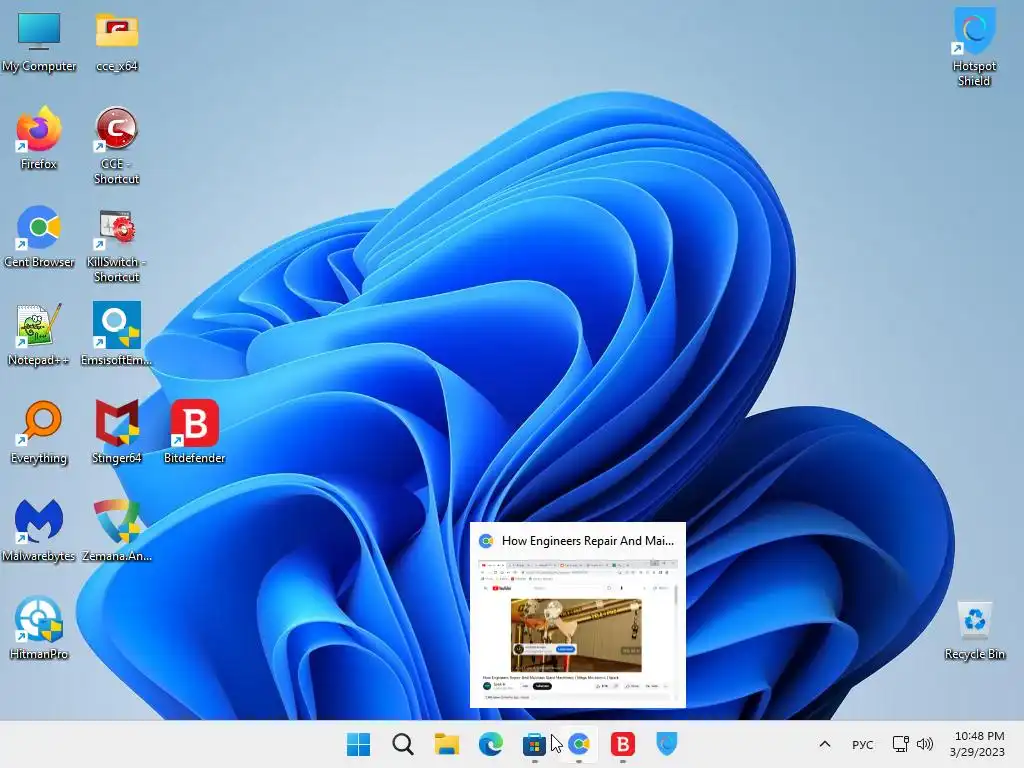This screenshot has height=768, width=1024.
Task: Expand the hidden system tray icons chevron
Action: pos(825,744)
